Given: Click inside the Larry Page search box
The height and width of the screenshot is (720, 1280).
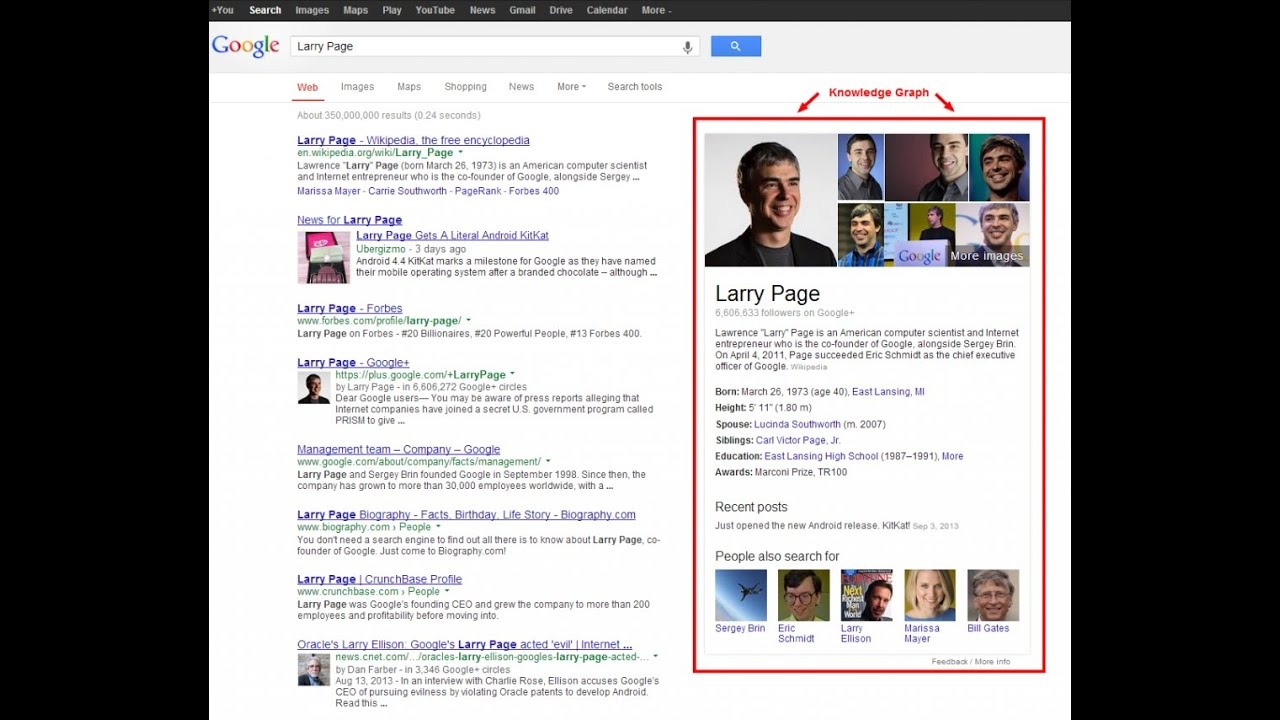Looking at the screenshot, I should (x=485, y=46).
